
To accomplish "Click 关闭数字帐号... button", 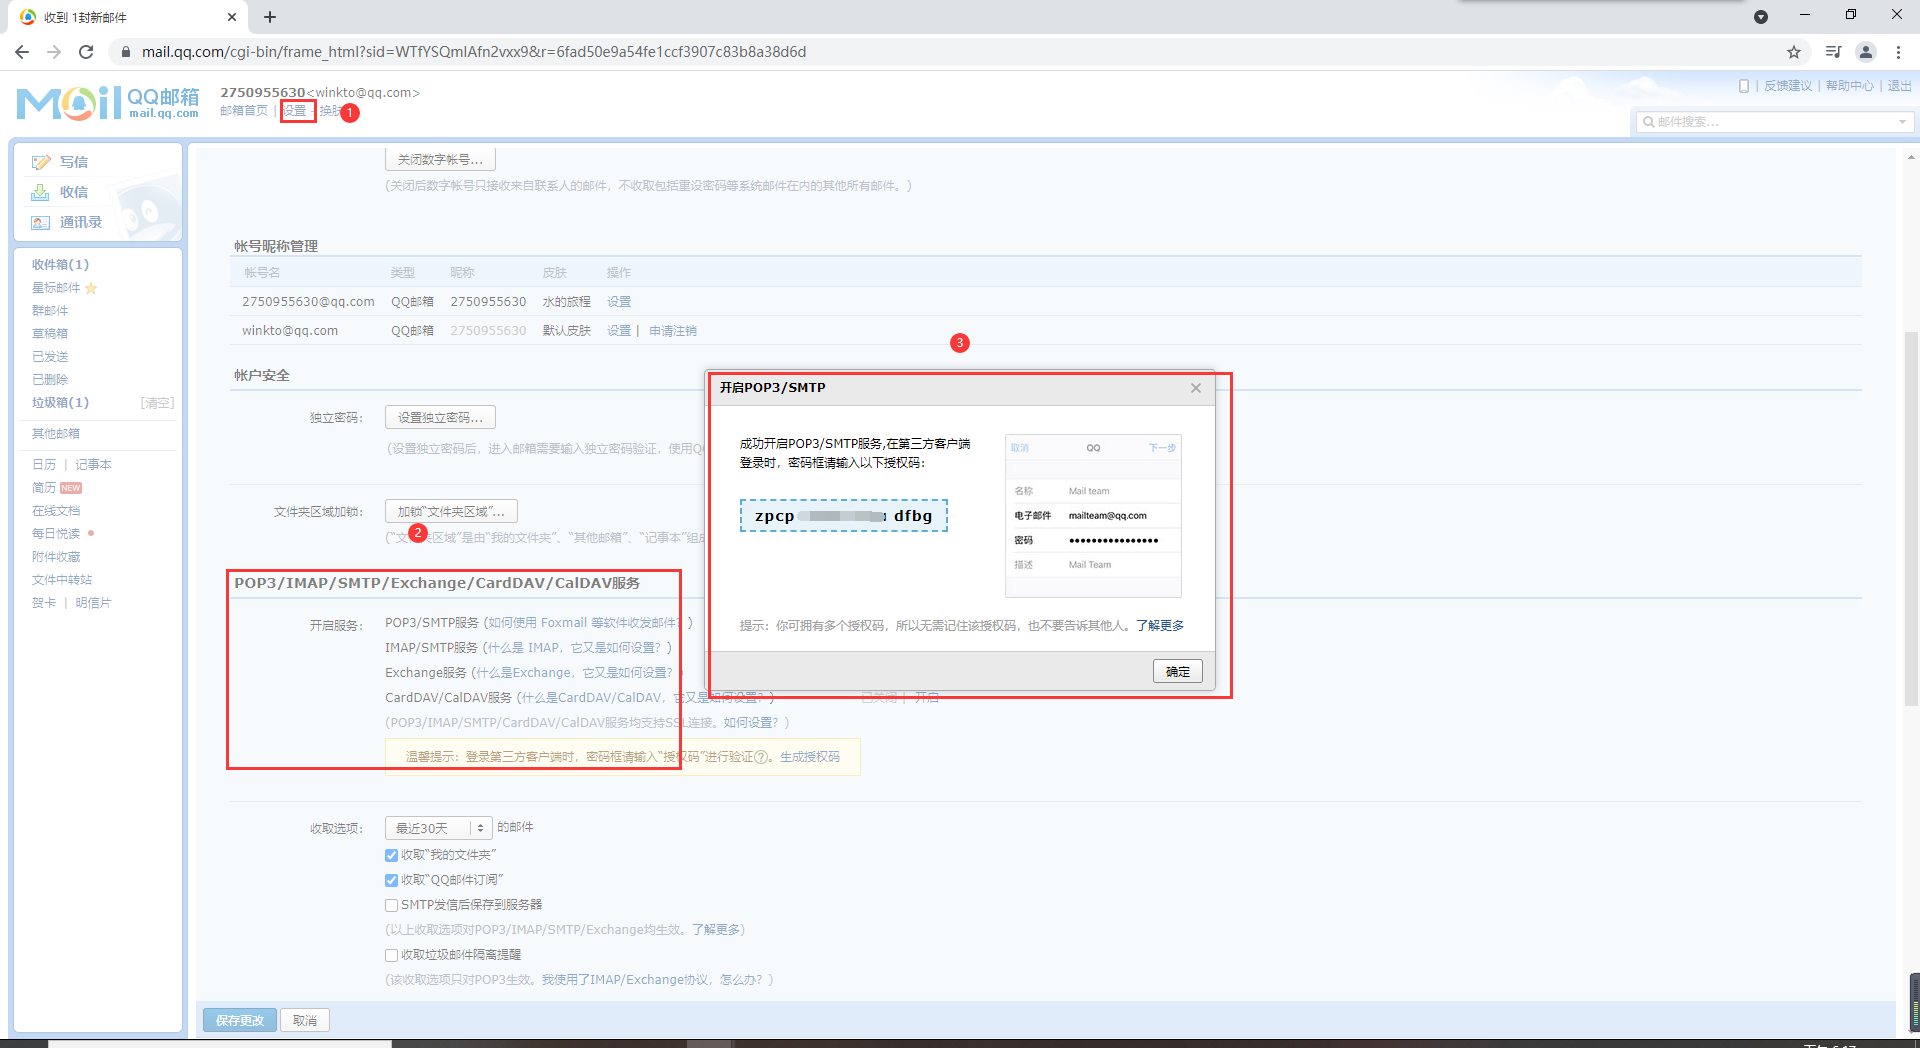I will [440, 160].
